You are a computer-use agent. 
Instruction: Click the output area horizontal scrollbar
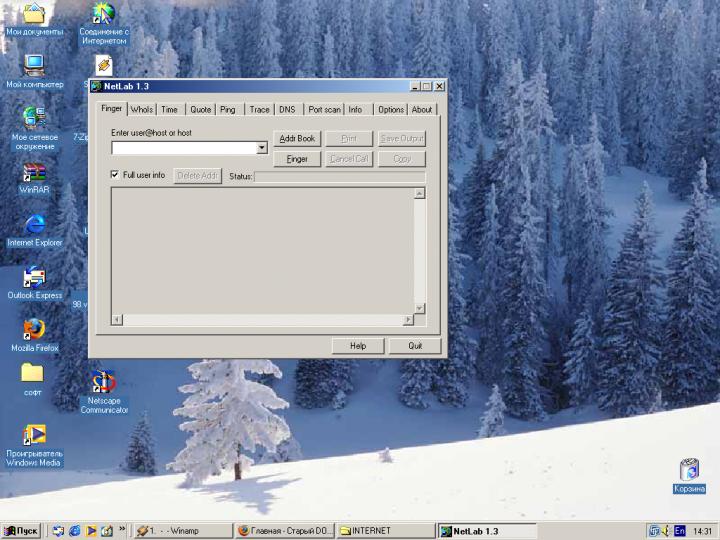pos(261,319)
